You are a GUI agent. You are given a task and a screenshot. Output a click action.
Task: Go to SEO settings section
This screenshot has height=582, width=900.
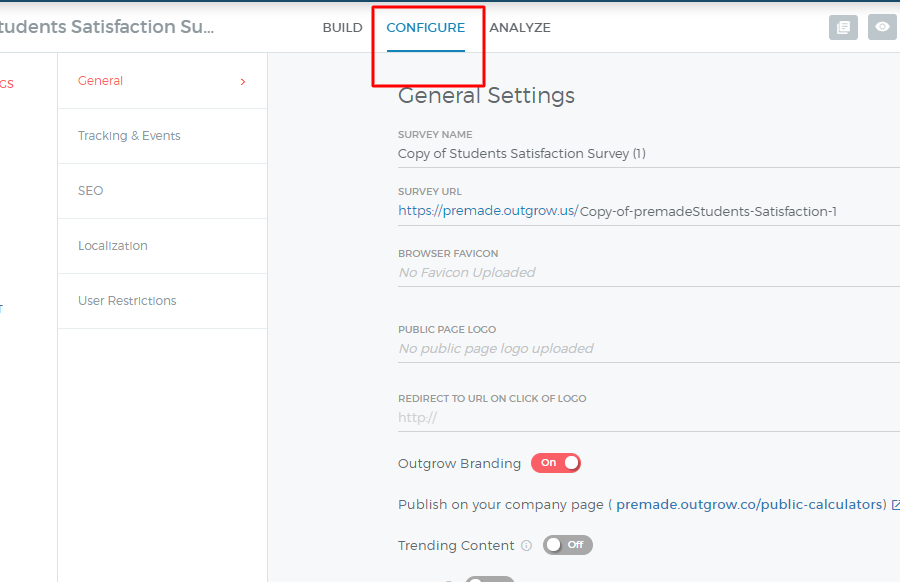pyautogui.click(x=91, y=191)
